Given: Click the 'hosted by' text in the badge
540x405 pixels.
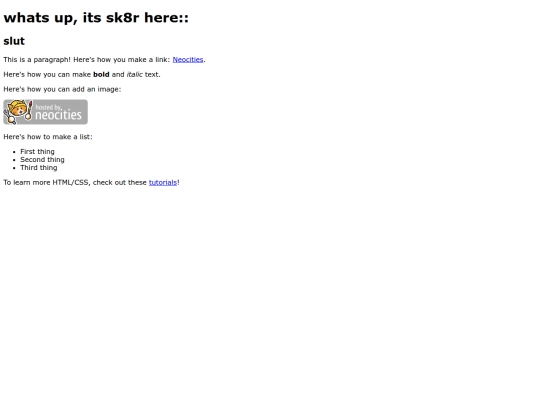Looking at the screenshot, I should [x=48, y=107].
